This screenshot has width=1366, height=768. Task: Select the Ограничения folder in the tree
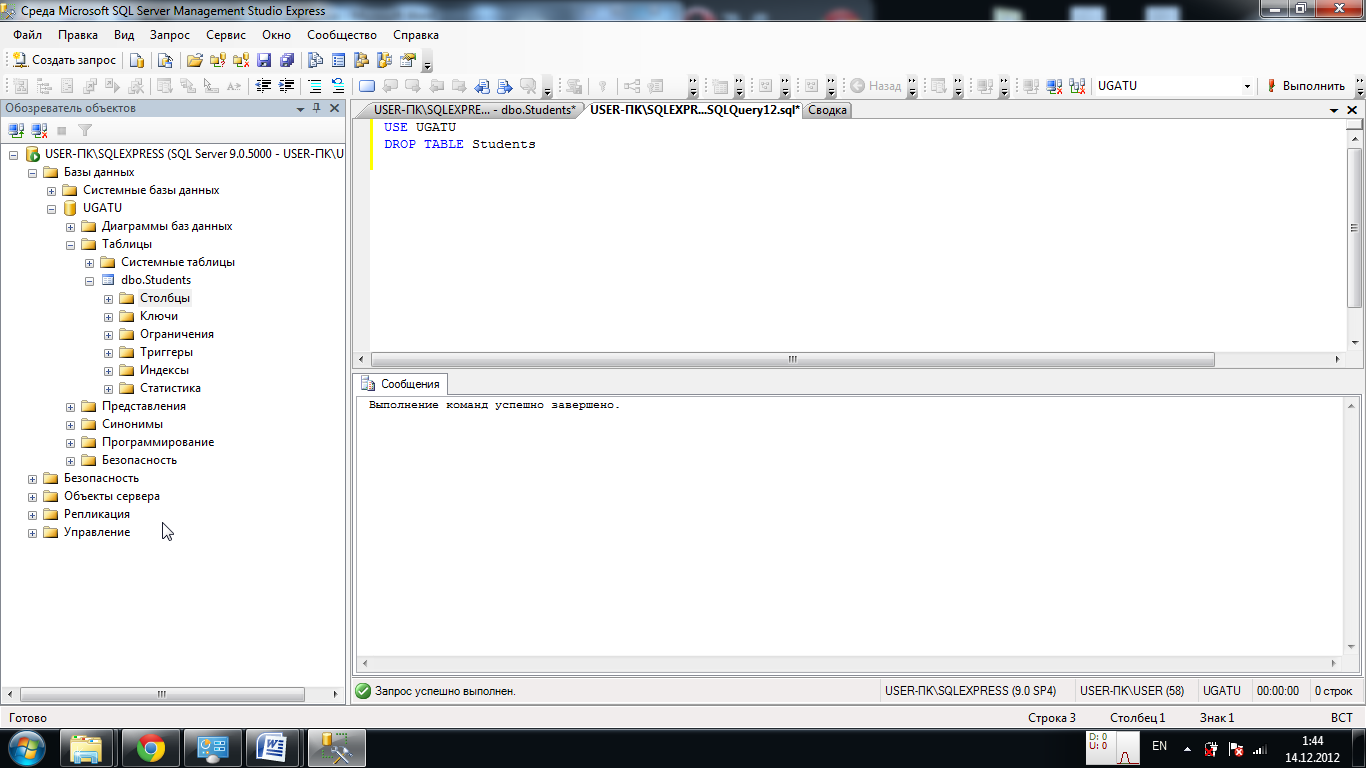pyautogui.click(x=177, y=334)
